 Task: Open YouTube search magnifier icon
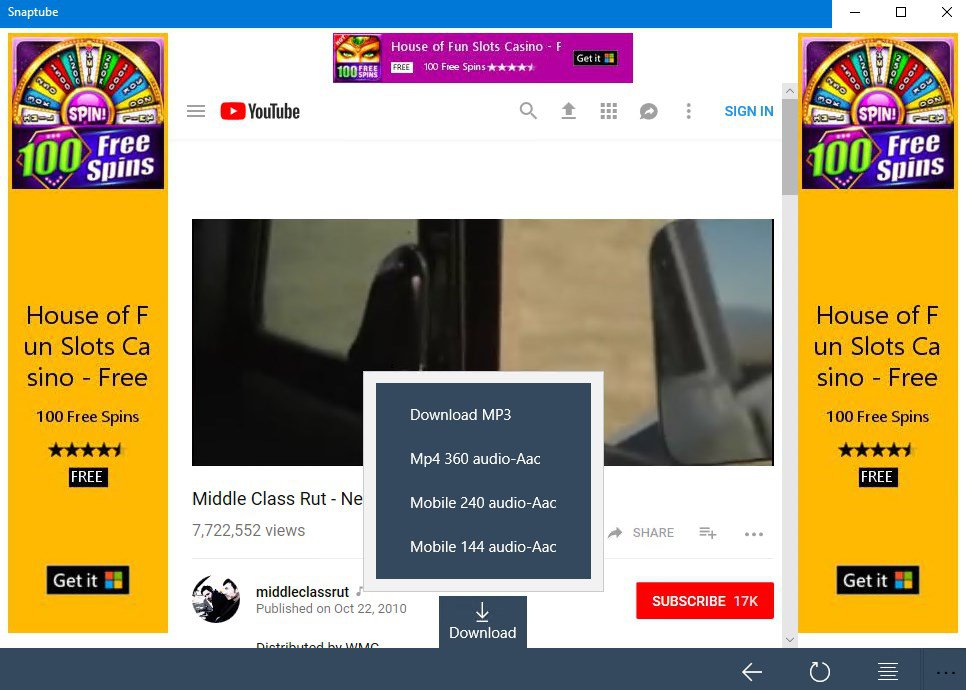tap(528, 111)
